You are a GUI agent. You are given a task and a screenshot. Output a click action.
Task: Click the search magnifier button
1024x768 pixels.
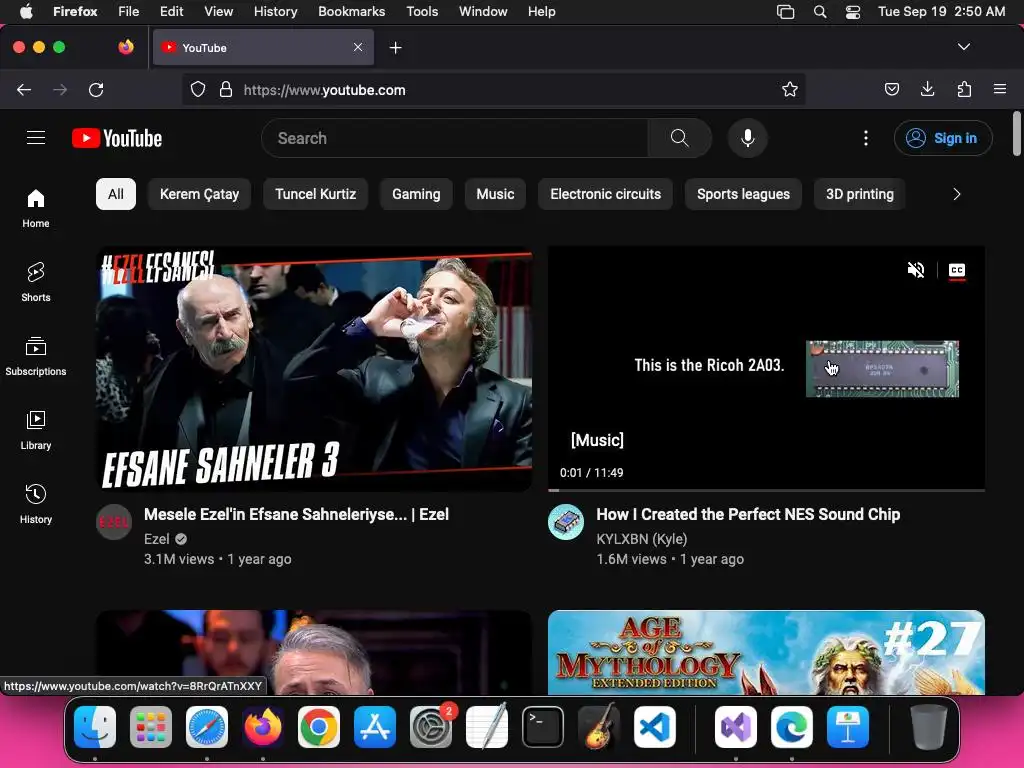tap(679, 138)
